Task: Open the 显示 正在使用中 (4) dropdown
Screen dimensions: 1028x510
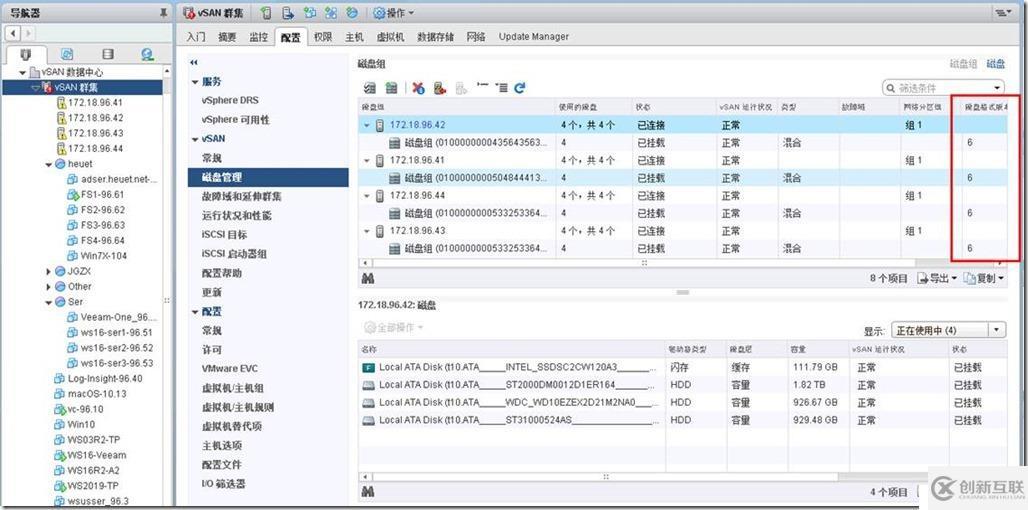Action: (947, 330)
